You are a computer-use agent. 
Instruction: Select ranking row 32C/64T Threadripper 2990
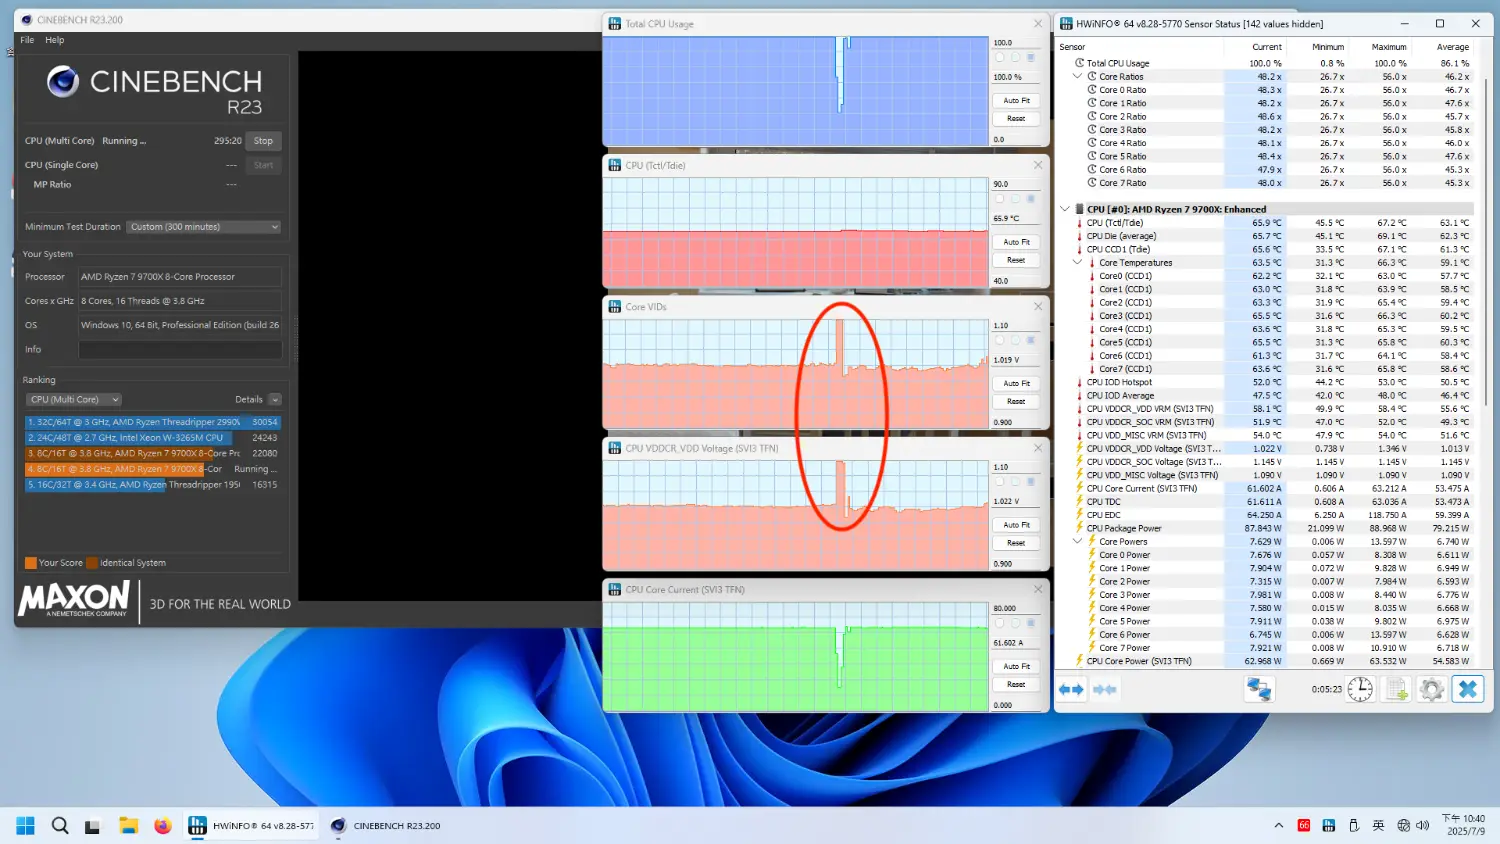[x=152, y=422]
